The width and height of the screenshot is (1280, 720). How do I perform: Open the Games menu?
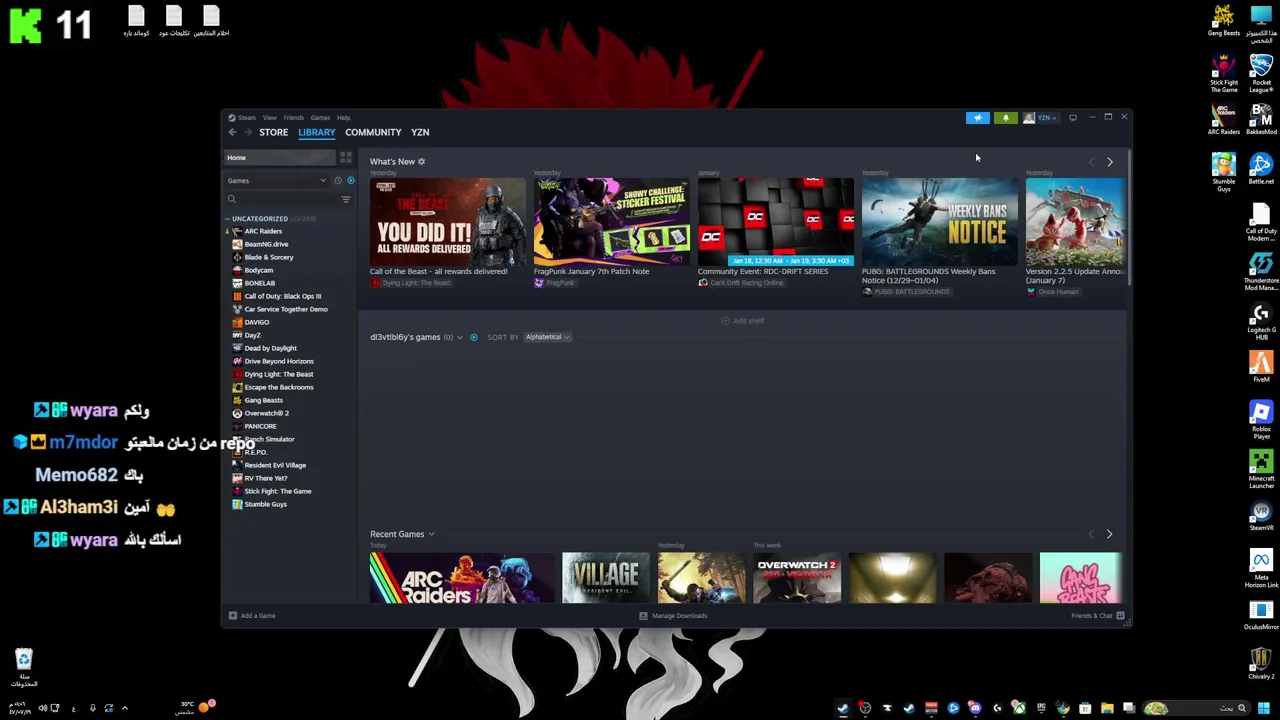(320, 118)
